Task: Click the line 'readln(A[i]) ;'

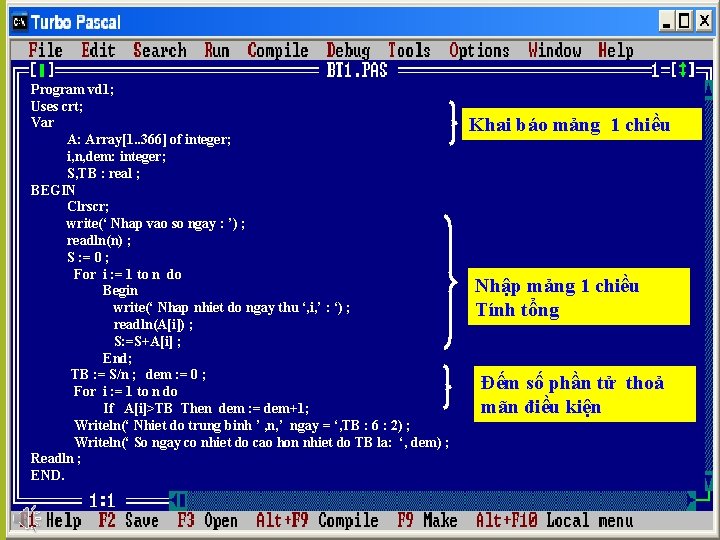Action: click(x=153, y=325)
